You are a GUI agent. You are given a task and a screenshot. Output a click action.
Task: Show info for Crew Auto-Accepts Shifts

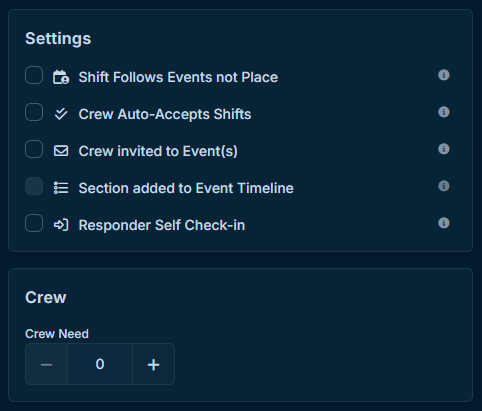[x=444, y=112]
